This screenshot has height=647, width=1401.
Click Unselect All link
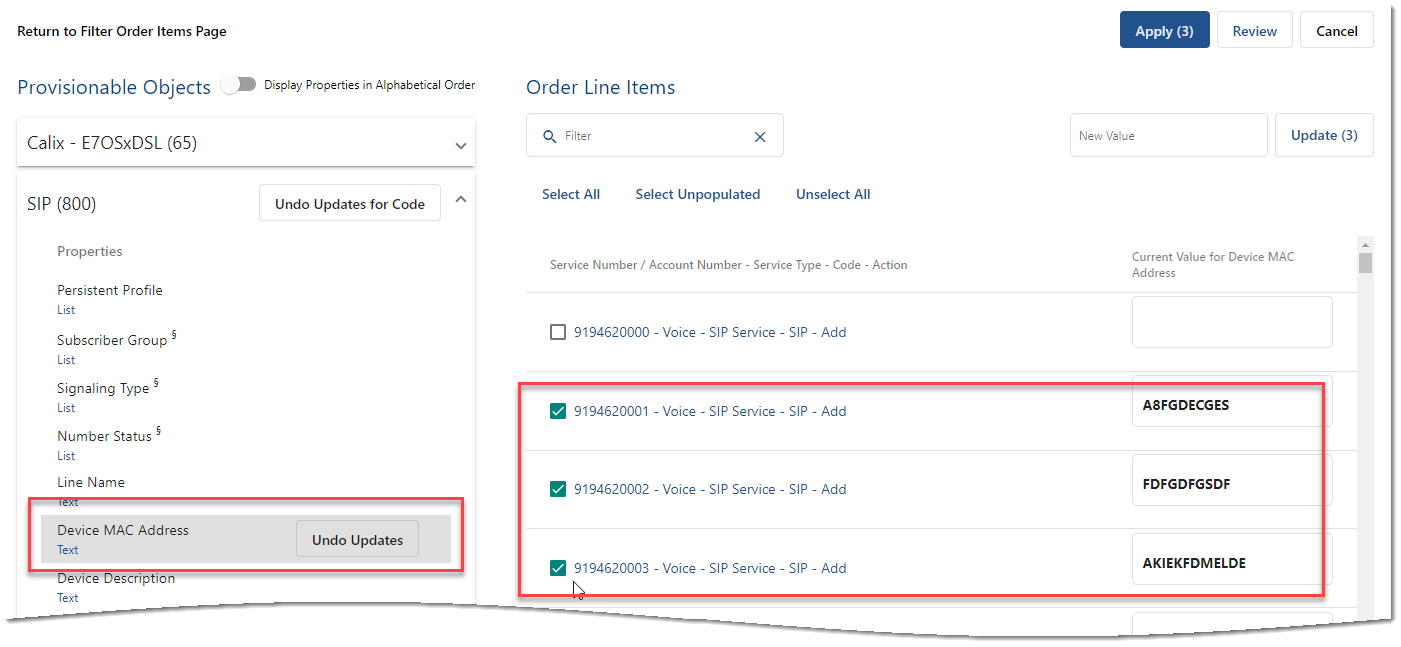(x=833, y=194)
